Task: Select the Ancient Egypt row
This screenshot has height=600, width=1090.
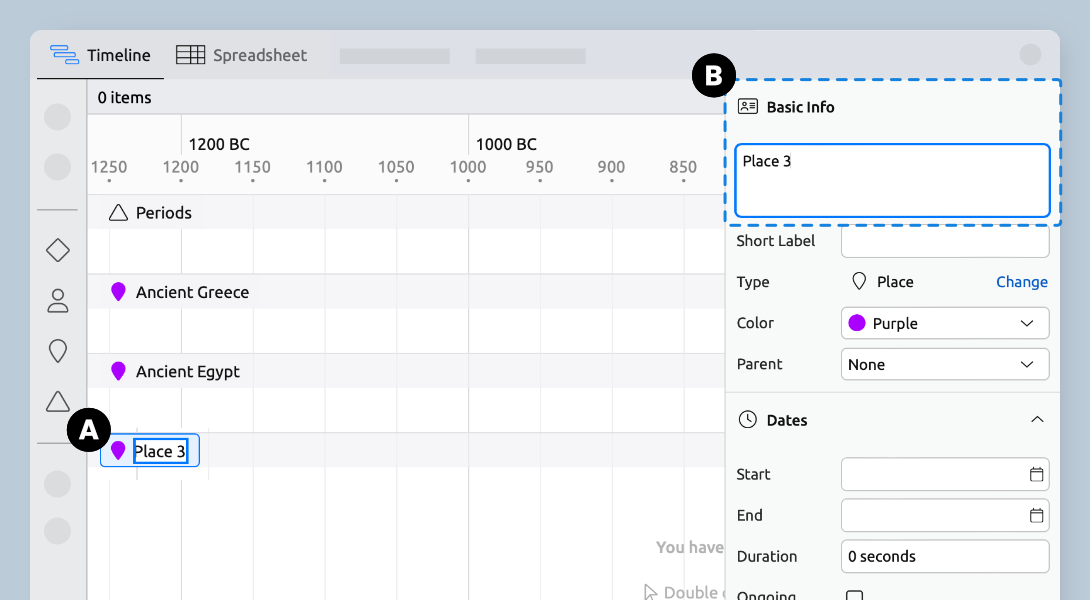Action: [406, 371]
